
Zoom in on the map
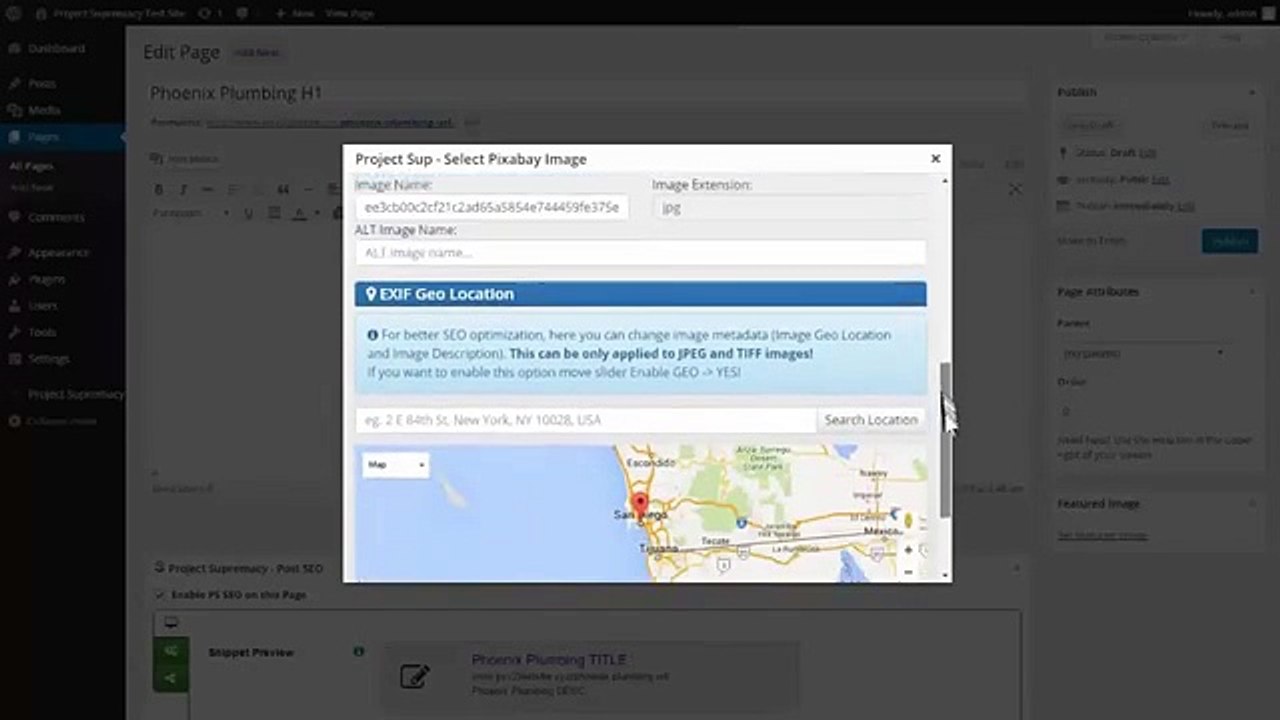pos(908,549)
